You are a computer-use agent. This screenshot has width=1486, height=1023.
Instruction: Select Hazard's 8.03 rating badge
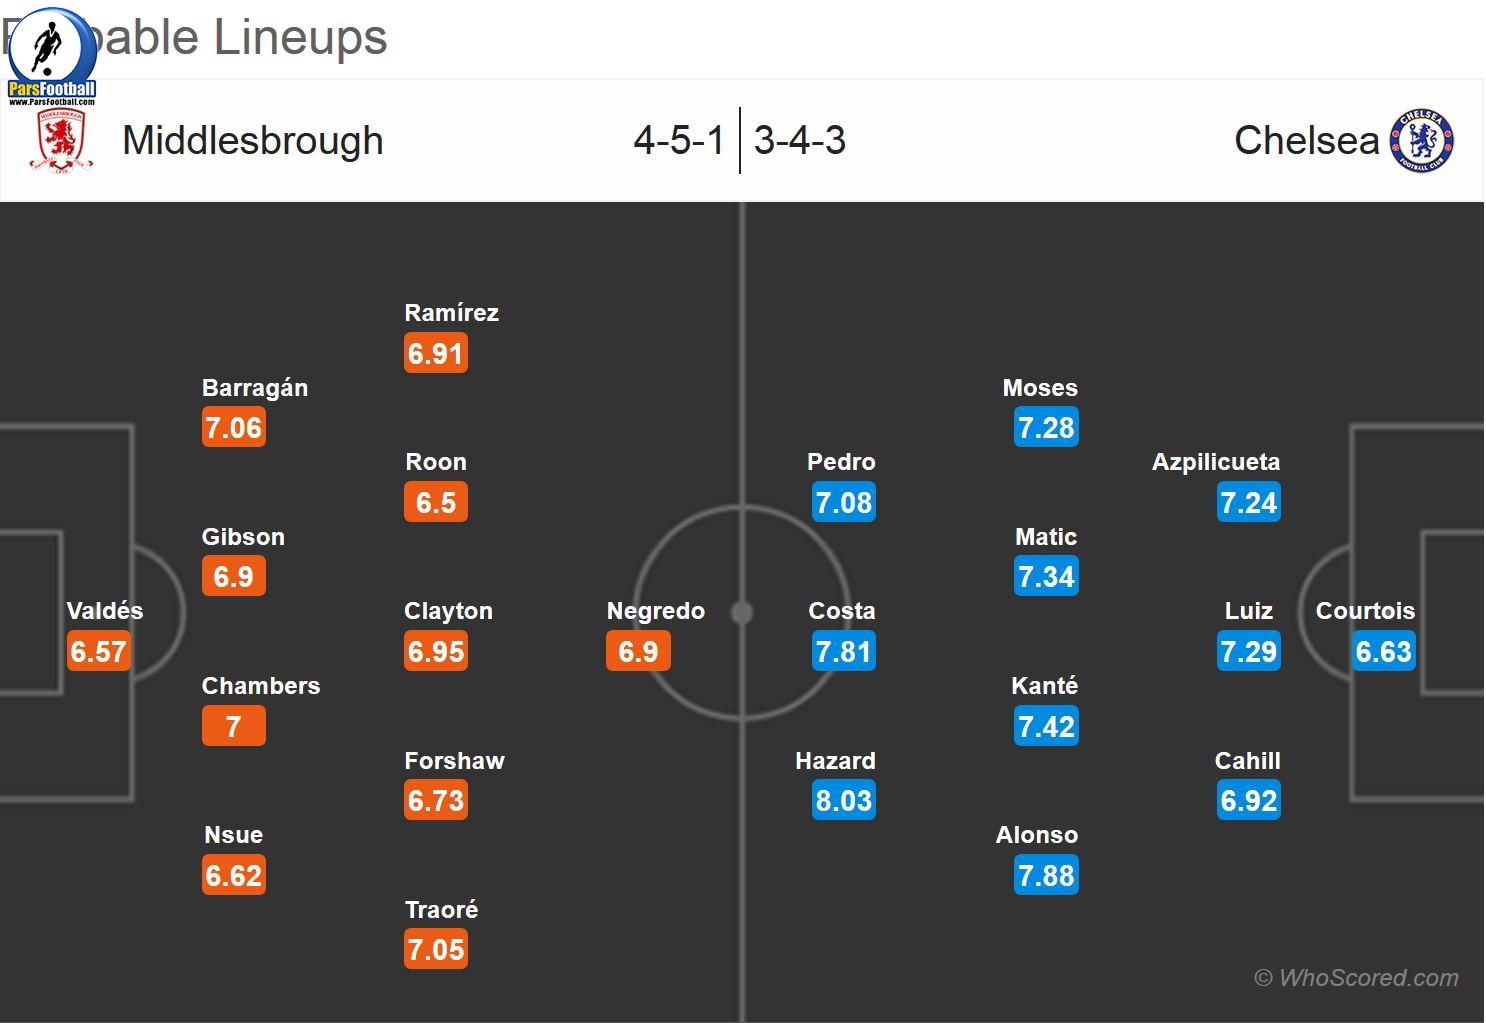point(844,801)
